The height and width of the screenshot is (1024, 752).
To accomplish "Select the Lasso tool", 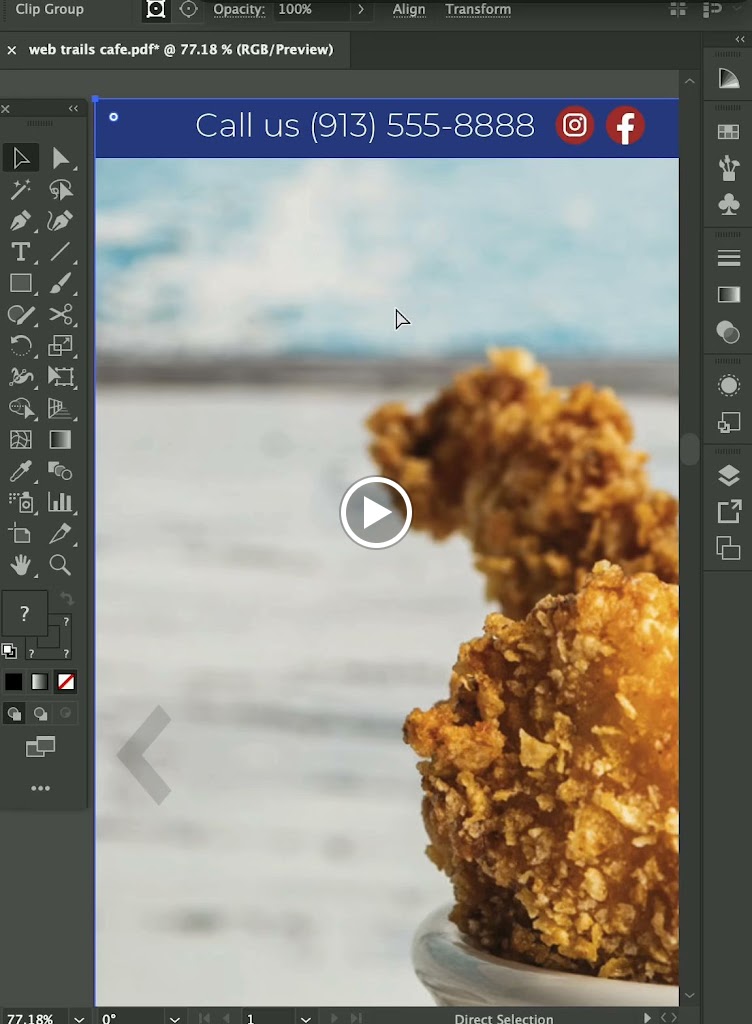I will click(61, 189).
